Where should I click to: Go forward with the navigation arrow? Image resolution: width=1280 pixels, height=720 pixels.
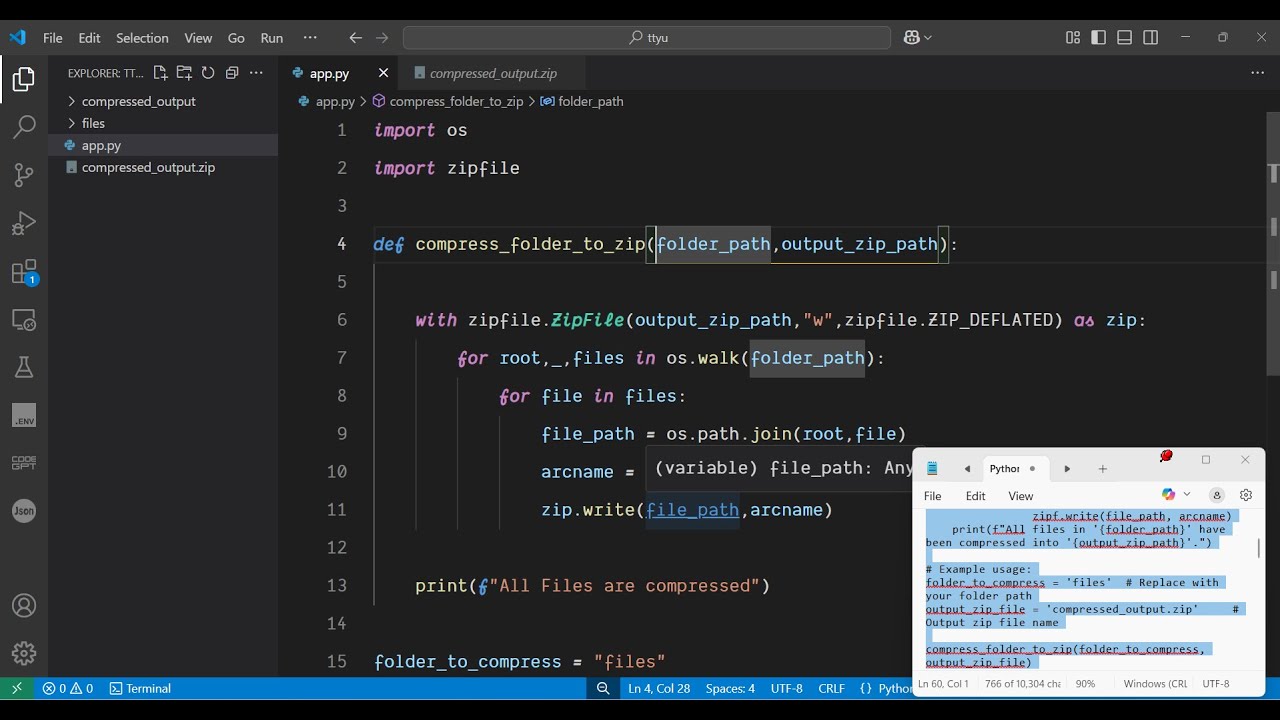pyautogui.click(x=382, y=38)
